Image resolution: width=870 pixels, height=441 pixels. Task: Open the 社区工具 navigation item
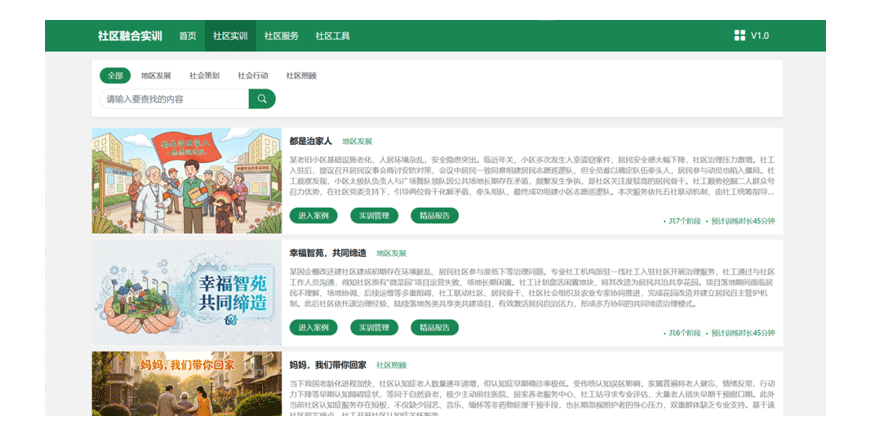tap(332, 36)
